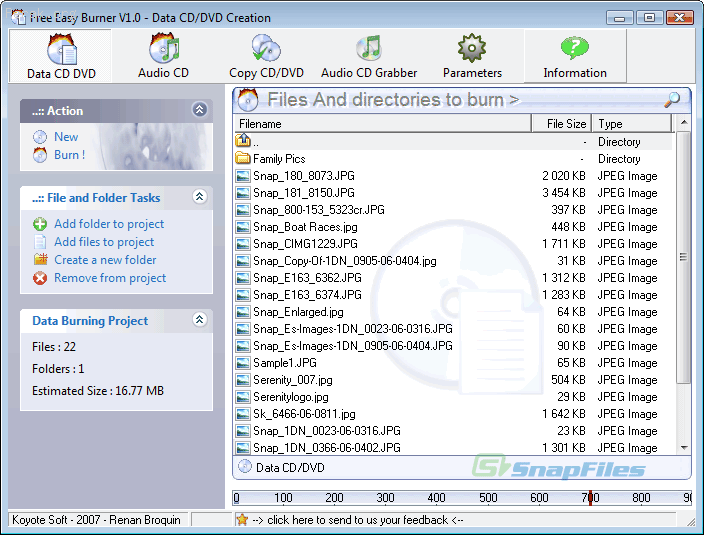Open the Information help section

(575, 56)
